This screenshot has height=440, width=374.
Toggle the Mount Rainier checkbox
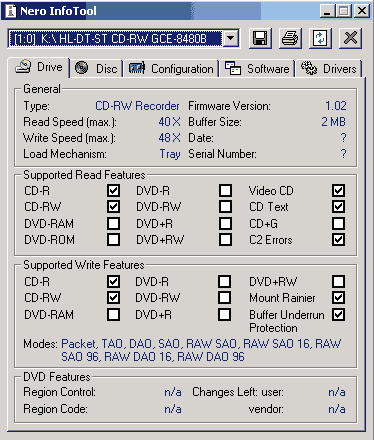pos(338,297)
